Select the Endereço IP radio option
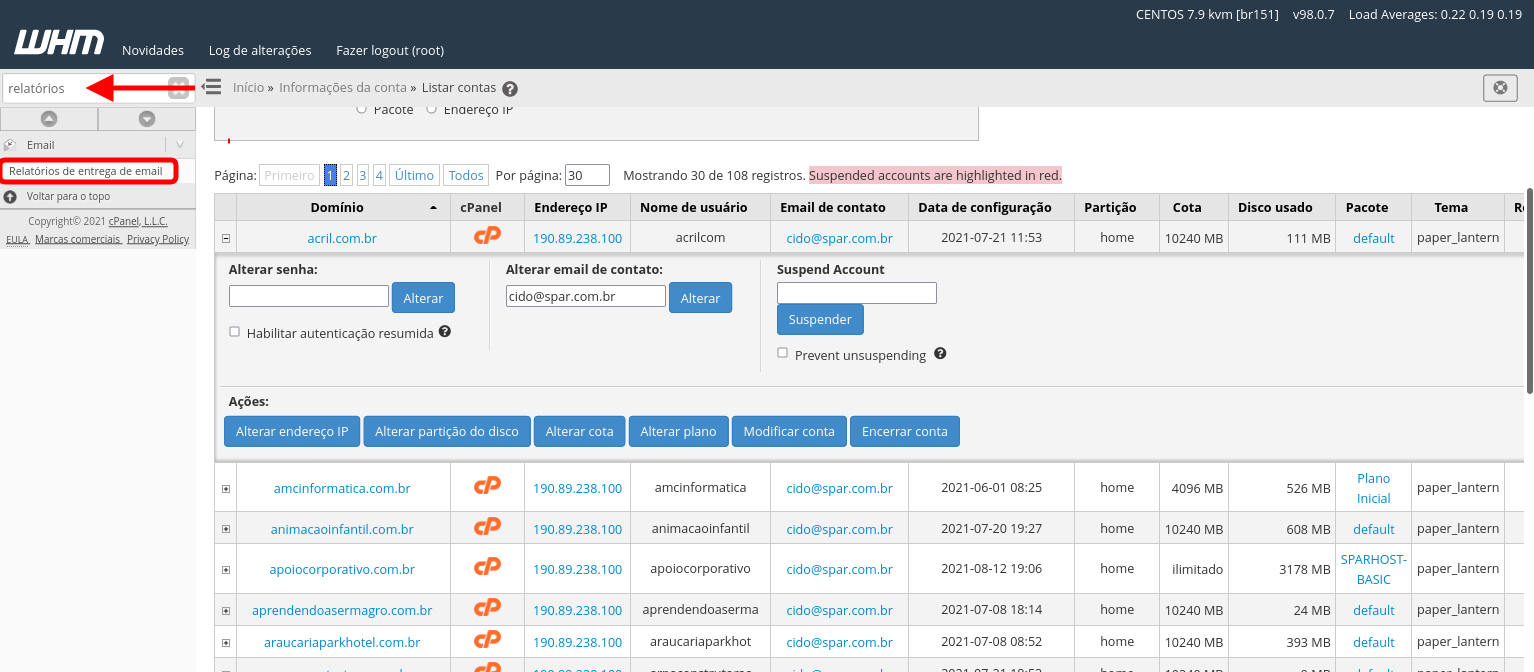Image resolution: width=1534 pixels, height=672 pixels. tap(432, 110)
